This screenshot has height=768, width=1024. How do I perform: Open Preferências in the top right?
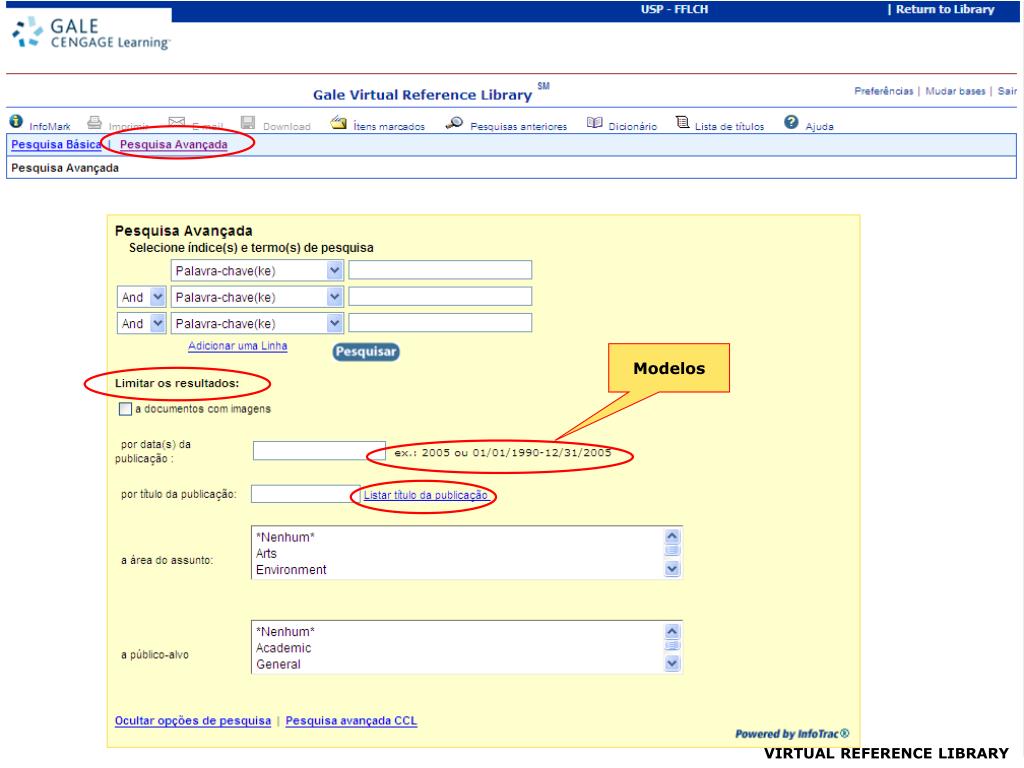pos(884,91)
